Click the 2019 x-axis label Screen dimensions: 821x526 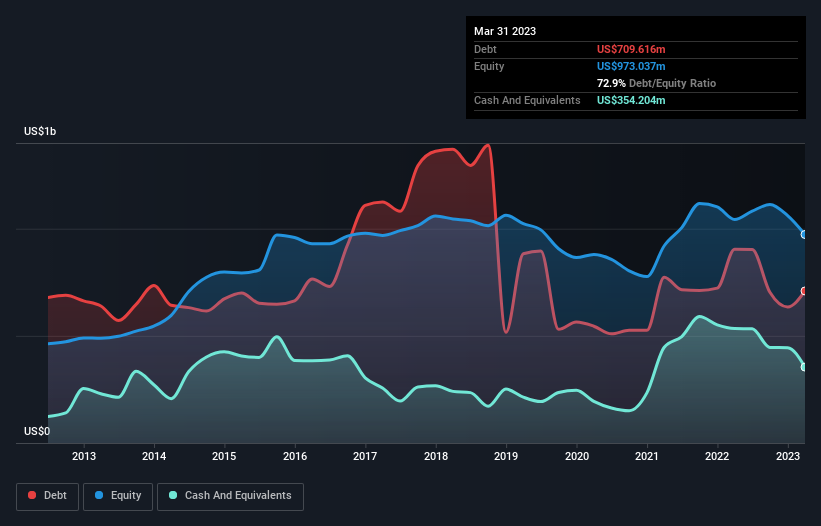(506, 456)
